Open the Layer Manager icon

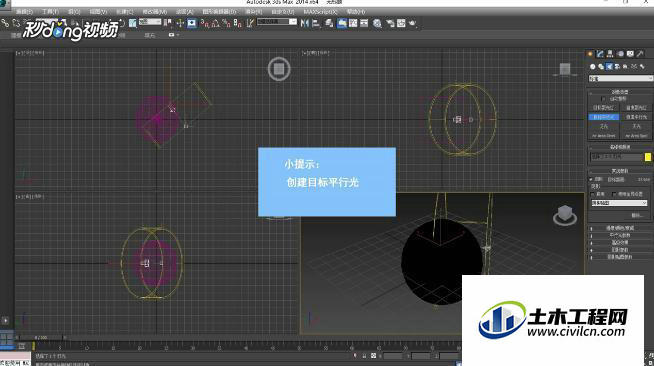click(330, 23)
